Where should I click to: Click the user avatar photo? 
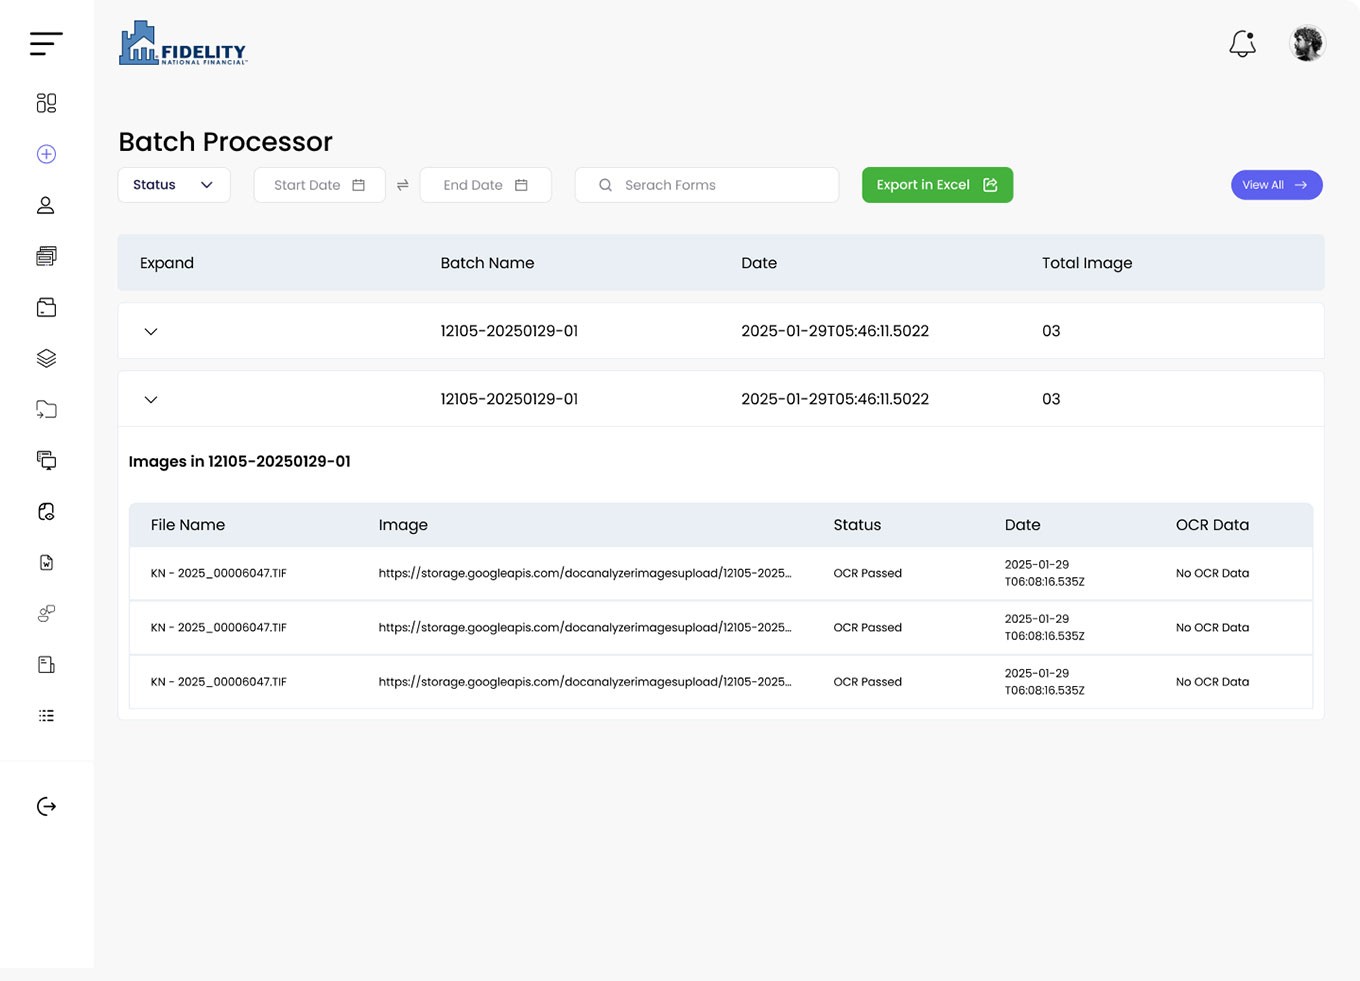tap(1306, 44)
